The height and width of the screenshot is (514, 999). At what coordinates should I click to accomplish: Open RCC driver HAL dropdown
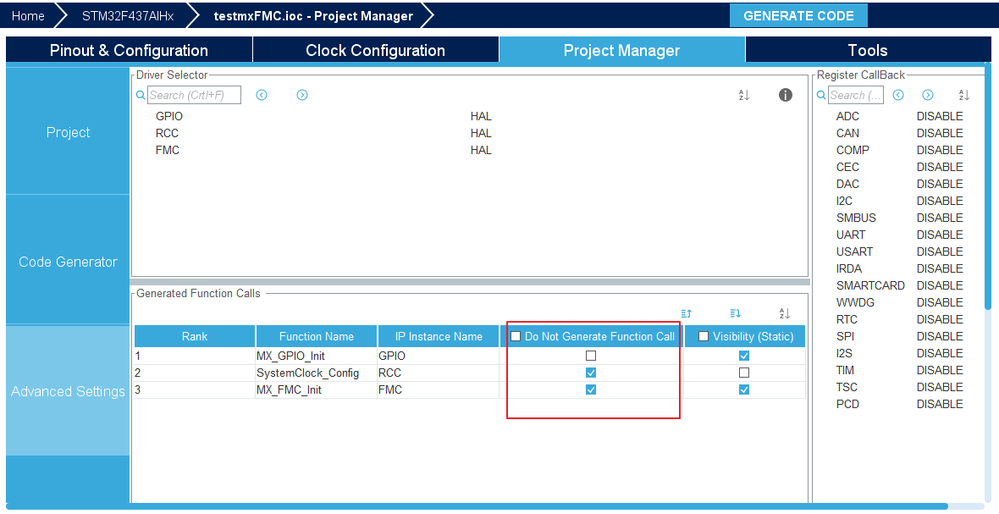click(481, 133)
